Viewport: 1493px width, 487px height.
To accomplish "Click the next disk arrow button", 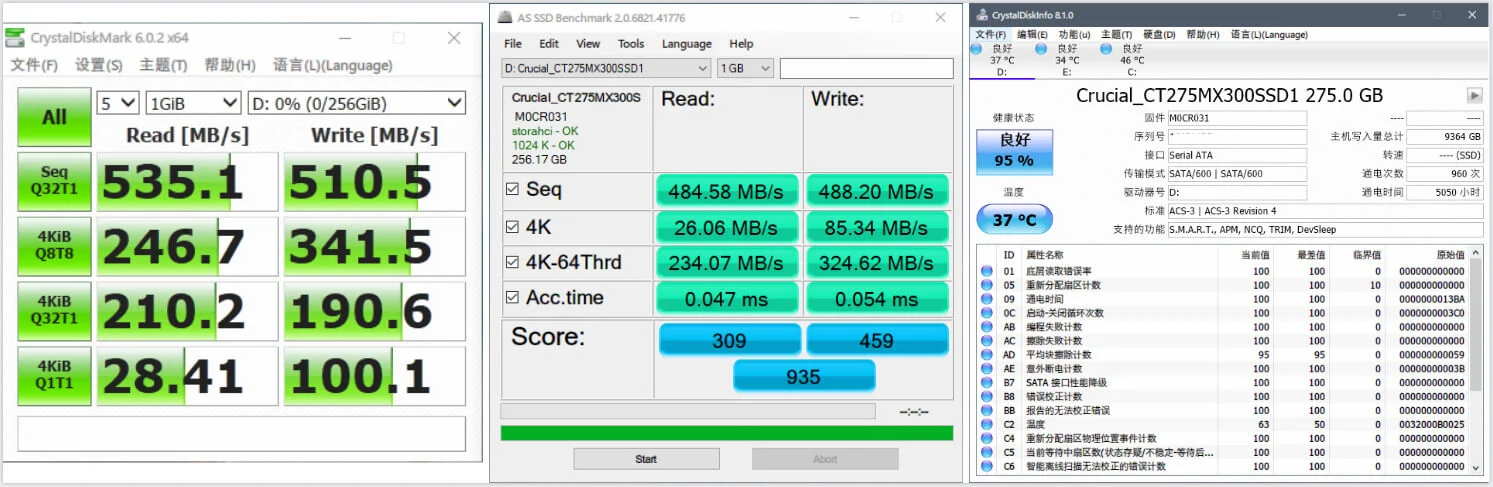I will coord(1474,95).
